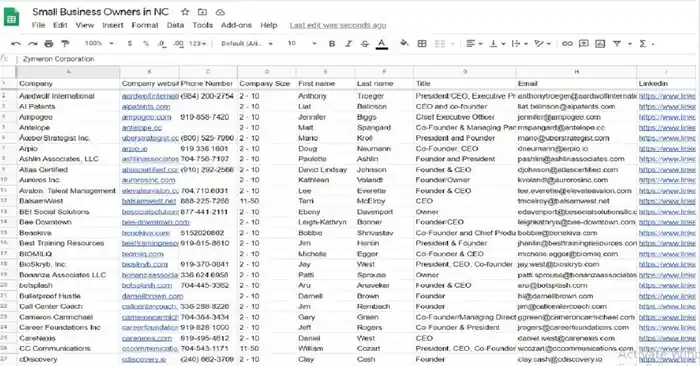Open the Help menu
700x366 pixels.
pos(268,25)
